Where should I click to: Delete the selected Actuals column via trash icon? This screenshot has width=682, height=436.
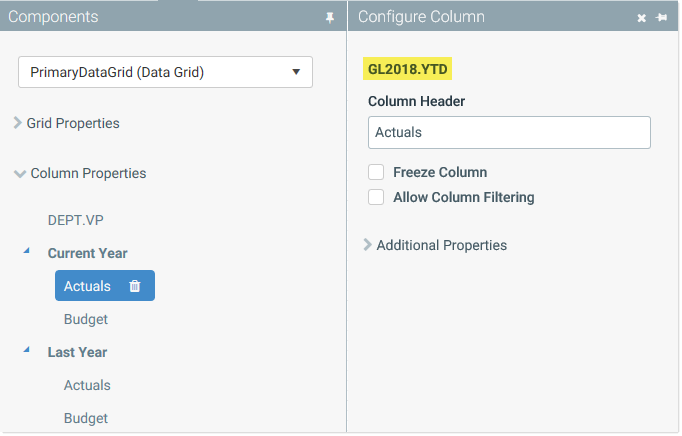pos(135,286)
